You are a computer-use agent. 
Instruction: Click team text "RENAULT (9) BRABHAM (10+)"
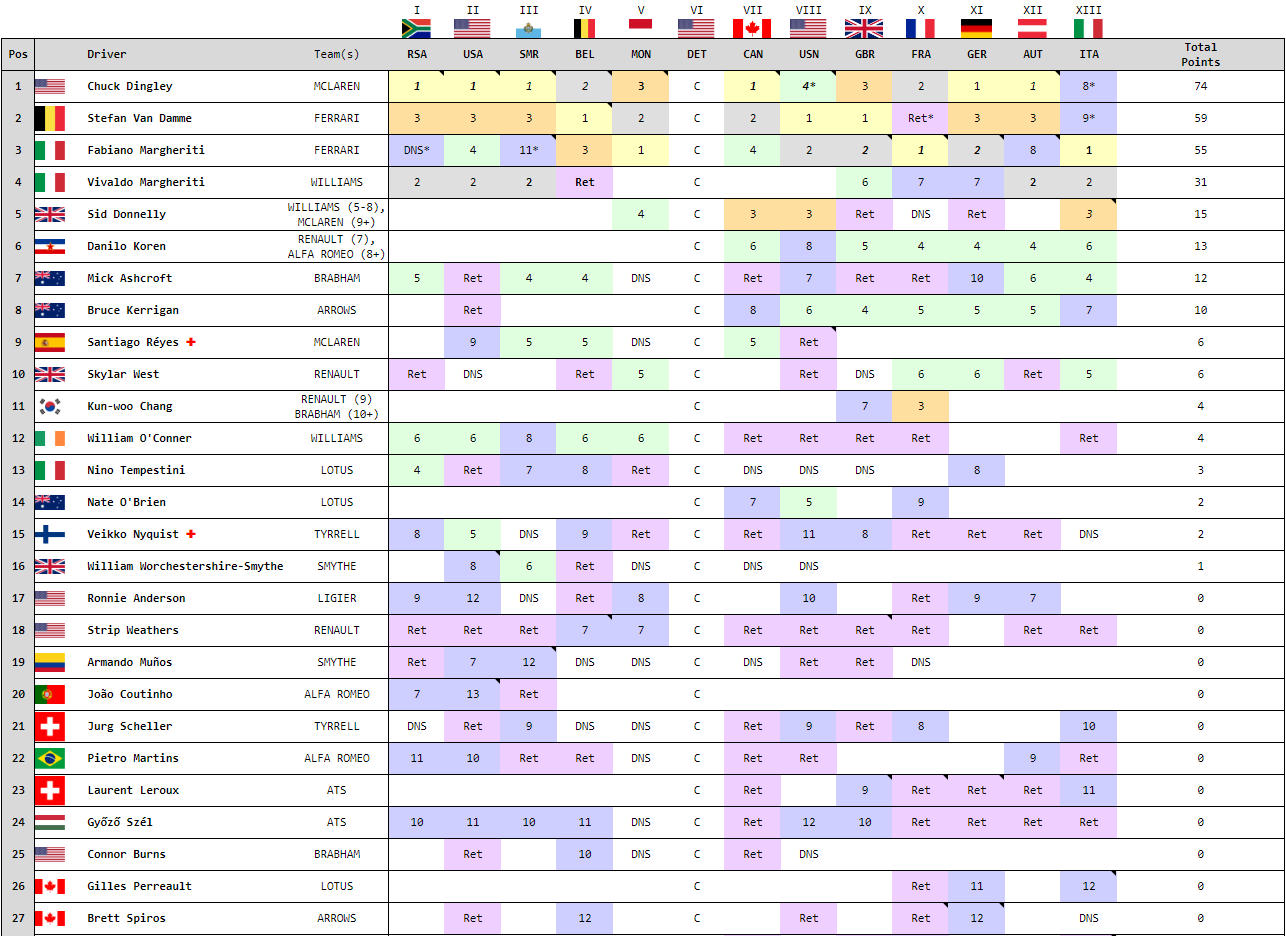pyautogui.click(x=337, y=406)
